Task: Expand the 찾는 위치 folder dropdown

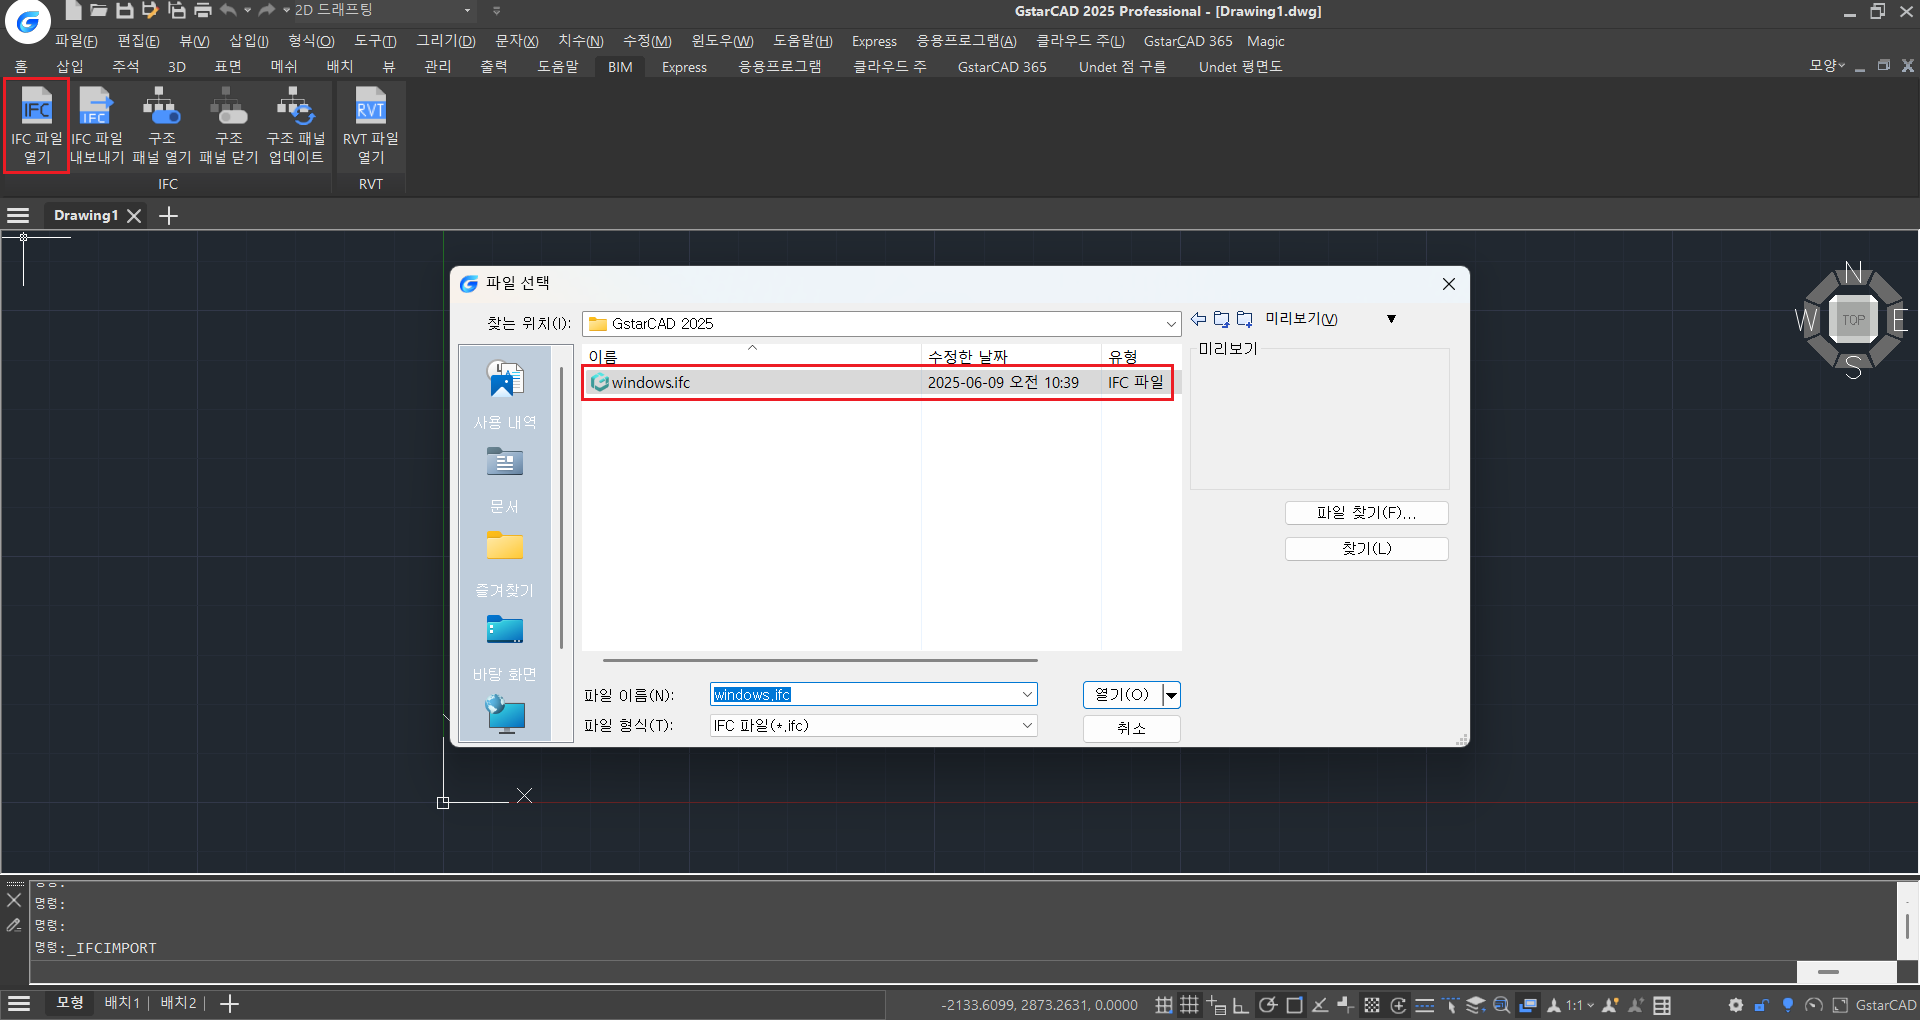Action: pyautogui.click(x=1170, y=324)
